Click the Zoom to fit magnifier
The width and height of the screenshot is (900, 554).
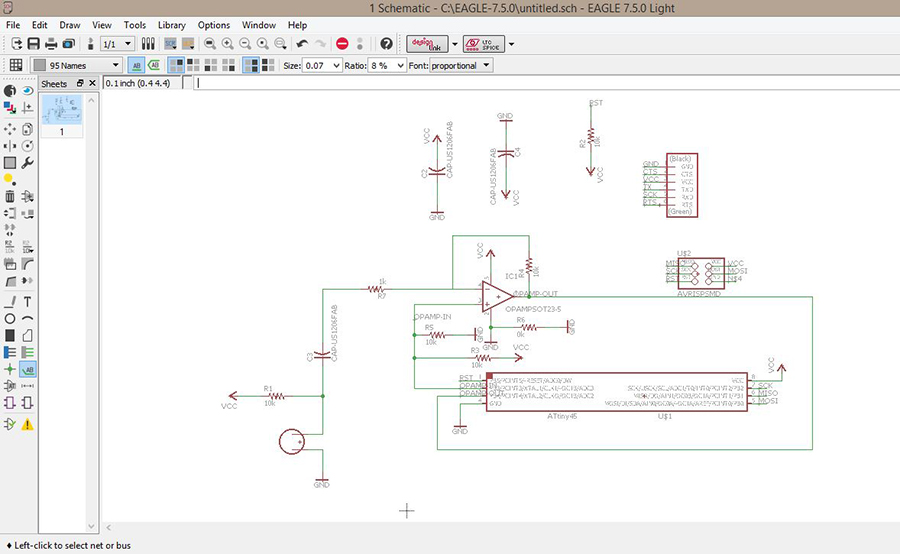click(210, 44)
